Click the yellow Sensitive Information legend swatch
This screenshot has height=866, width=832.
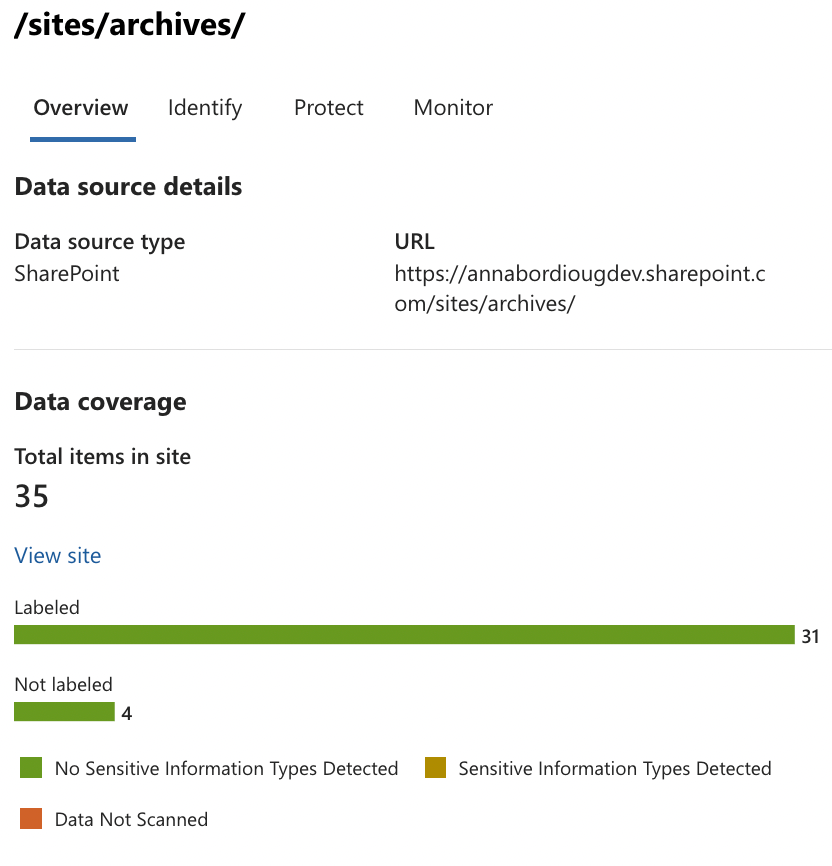pyautogui.click(x=435, y=769)
